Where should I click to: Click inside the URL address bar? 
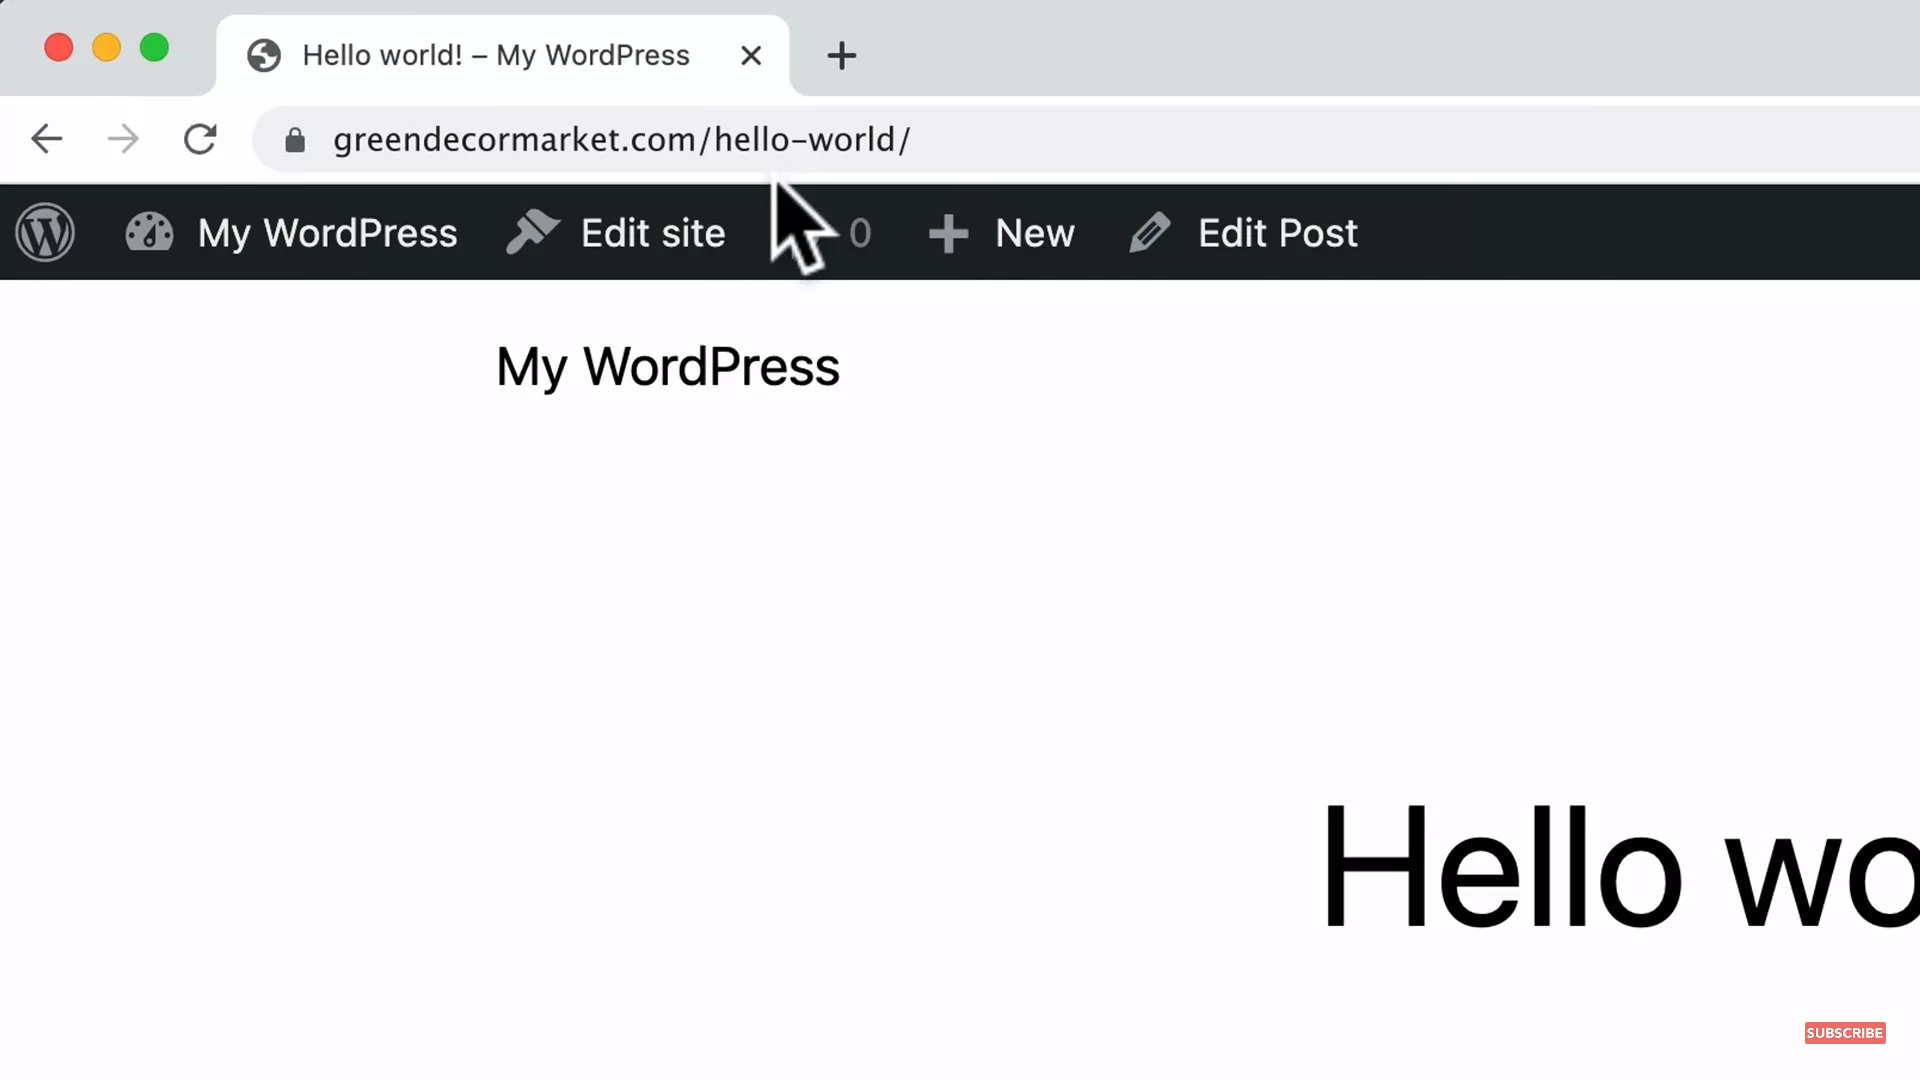tap(620, 139)
